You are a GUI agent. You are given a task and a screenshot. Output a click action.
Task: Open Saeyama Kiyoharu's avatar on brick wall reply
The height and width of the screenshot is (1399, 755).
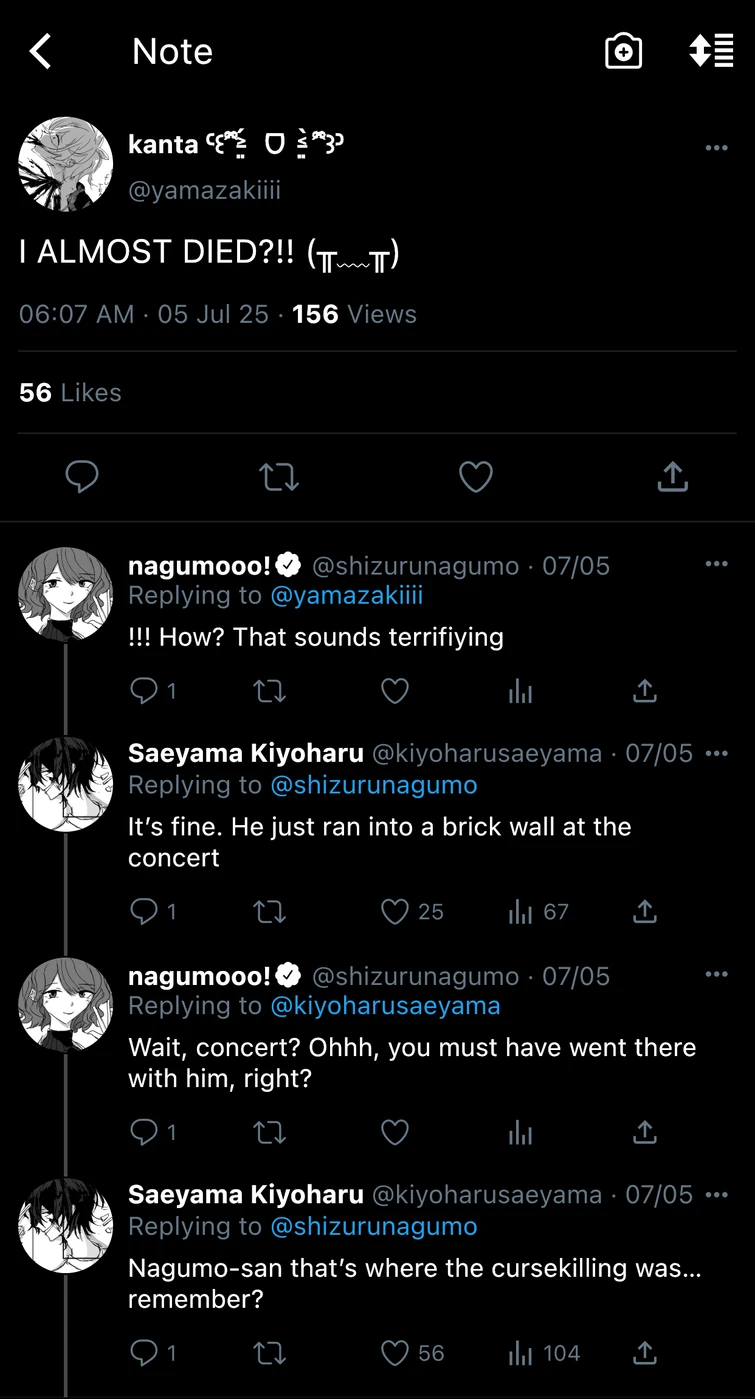[65, 784]
